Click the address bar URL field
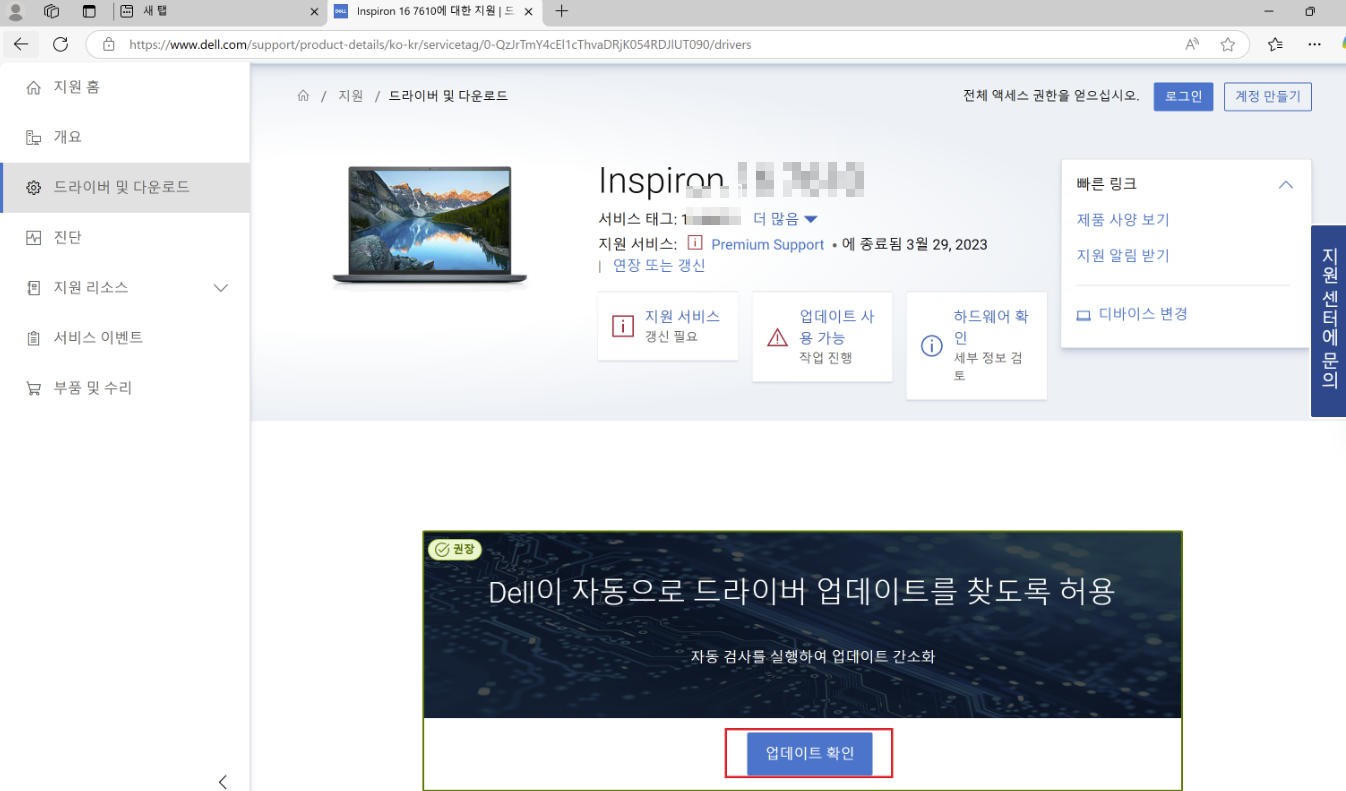1346x791 pixels. (x=640, y=44)
